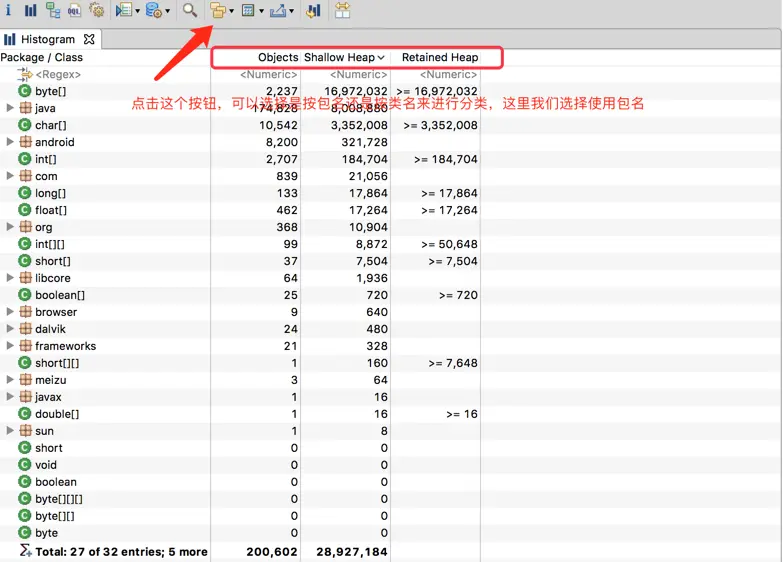Click the class icon beside boolean
This screenshot has height=562, width=783.
click(x=24, y=482)
